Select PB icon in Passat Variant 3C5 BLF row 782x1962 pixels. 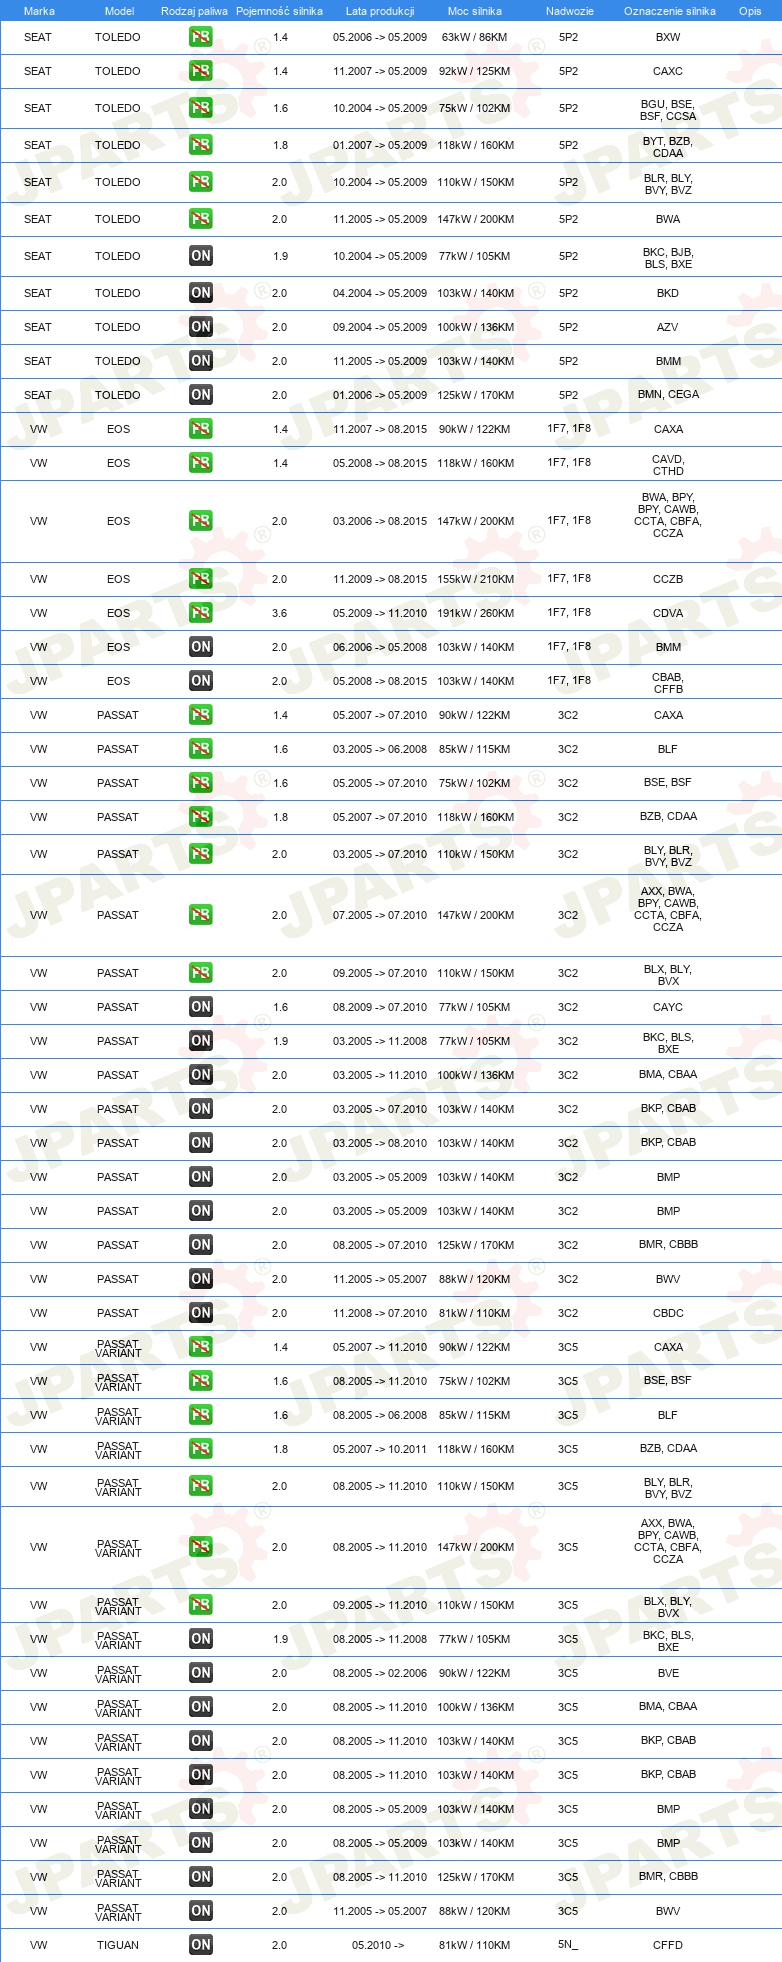coord(201,1415)
